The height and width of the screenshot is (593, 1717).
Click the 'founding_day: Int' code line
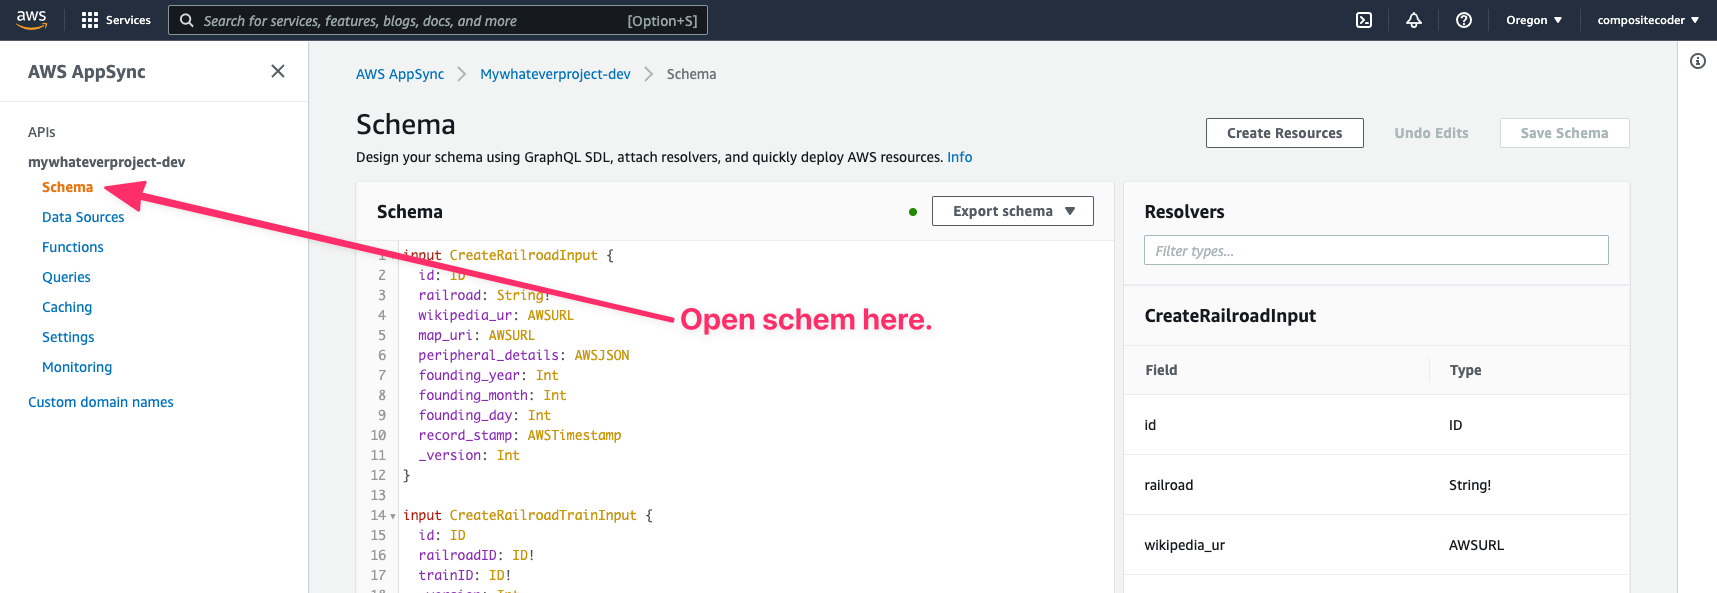(x=485, y=415)
